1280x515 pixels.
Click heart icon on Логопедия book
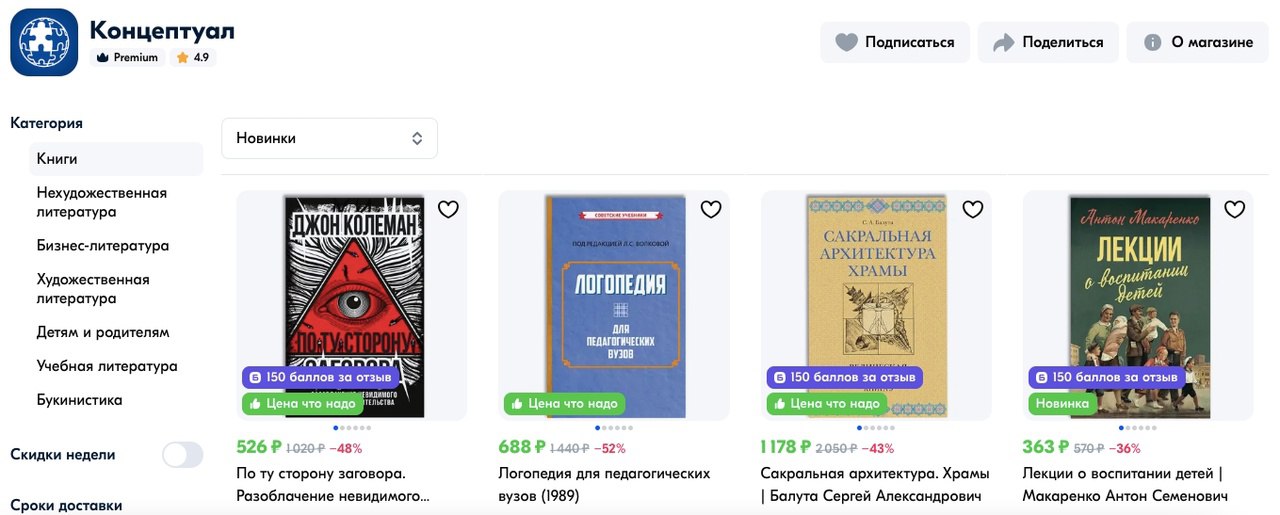pyautogui.click(x=711, y=209)
